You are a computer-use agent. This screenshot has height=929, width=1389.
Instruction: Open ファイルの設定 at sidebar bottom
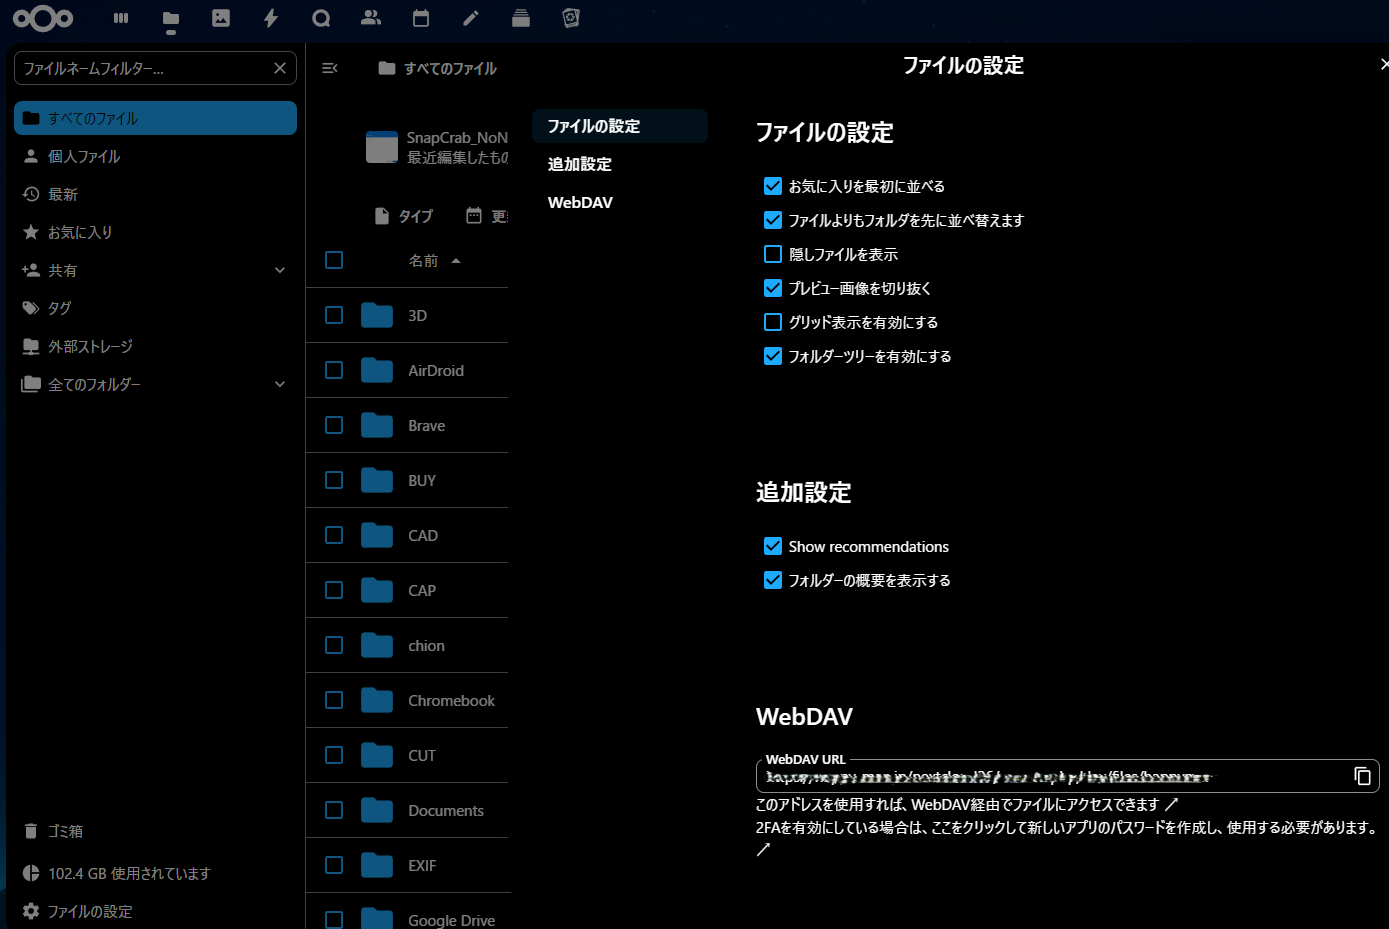[x=155, y=911]
